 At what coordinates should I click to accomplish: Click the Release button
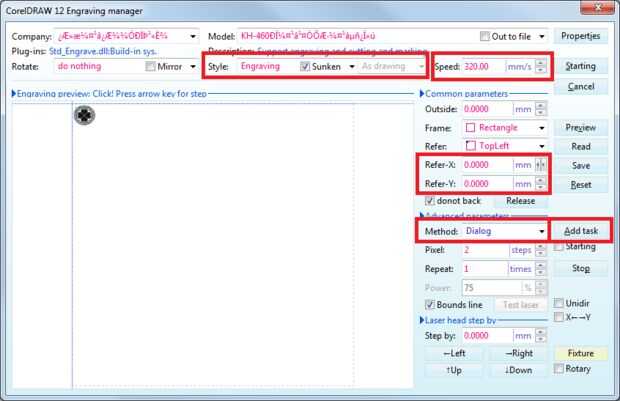pos(520,201)
